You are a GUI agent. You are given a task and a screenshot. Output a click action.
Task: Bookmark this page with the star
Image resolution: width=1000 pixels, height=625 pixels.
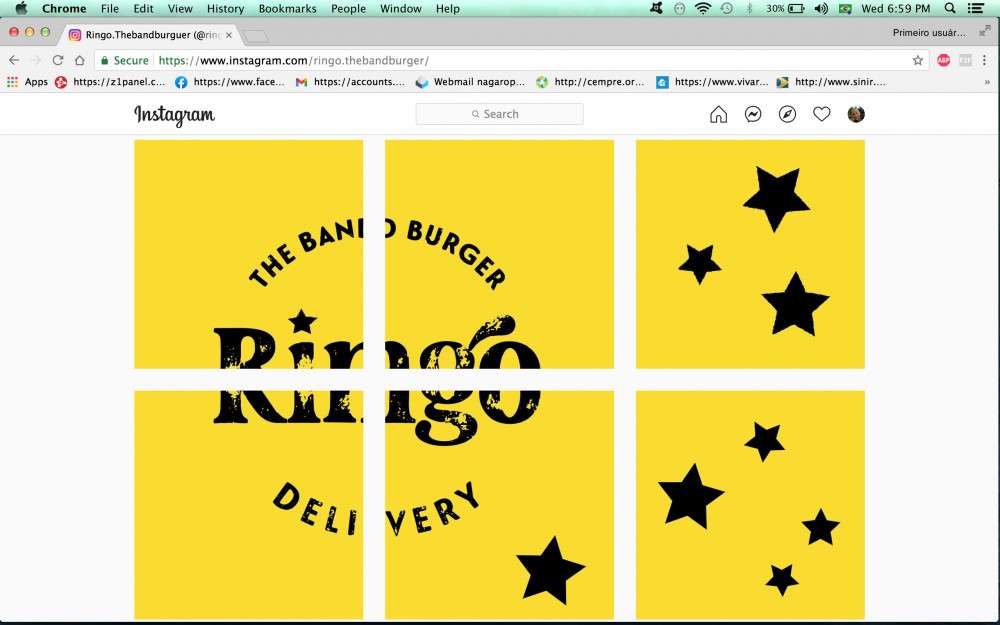(918, 60)
